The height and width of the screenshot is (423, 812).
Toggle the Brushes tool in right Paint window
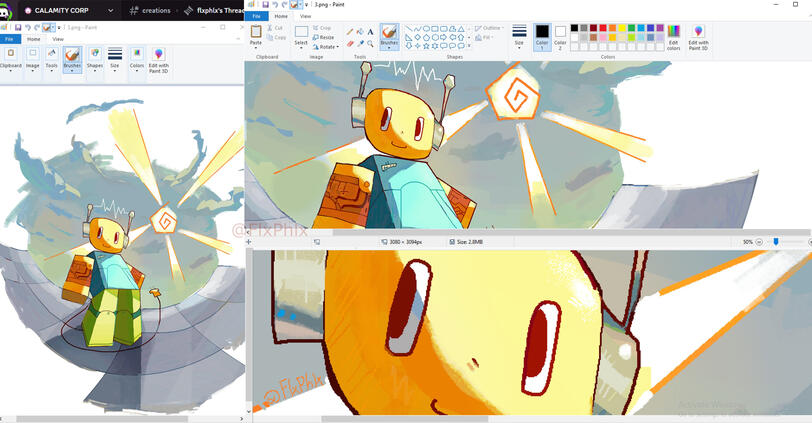[x=389, y=34]
